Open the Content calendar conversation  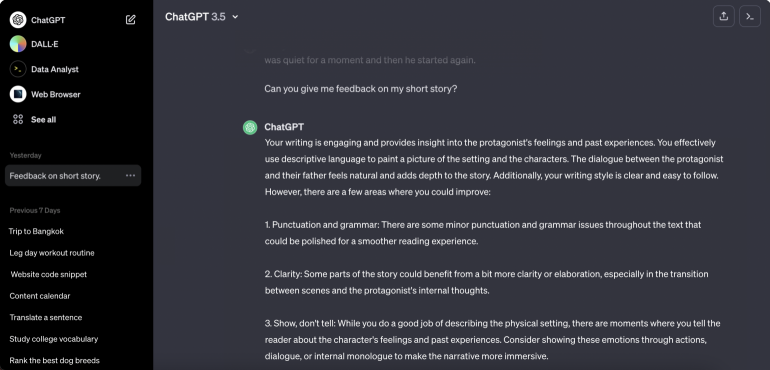tap(40, 296)
